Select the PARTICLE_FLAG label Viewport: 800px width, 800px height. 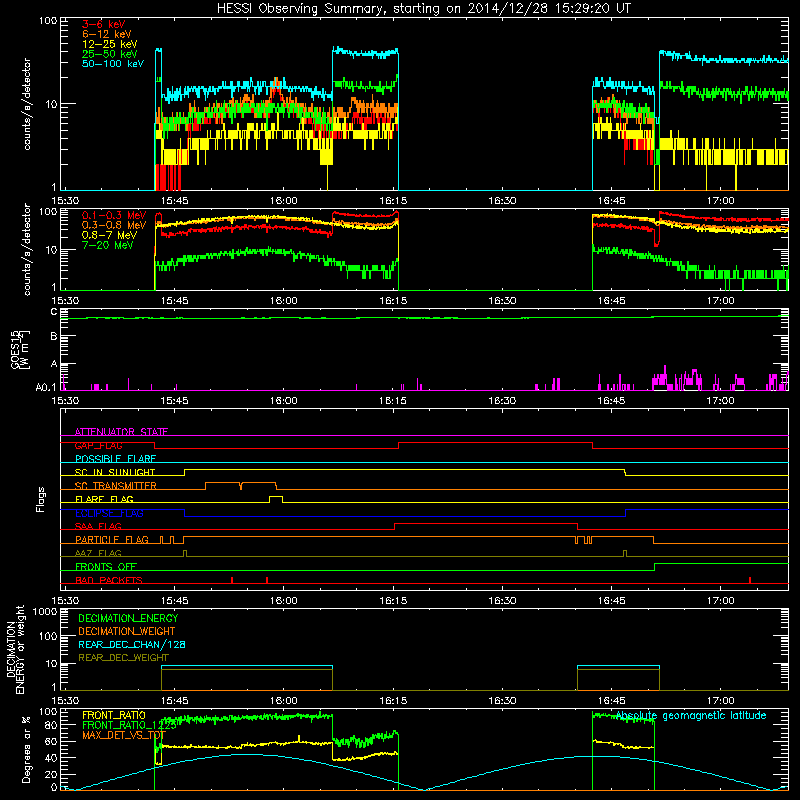112,540
